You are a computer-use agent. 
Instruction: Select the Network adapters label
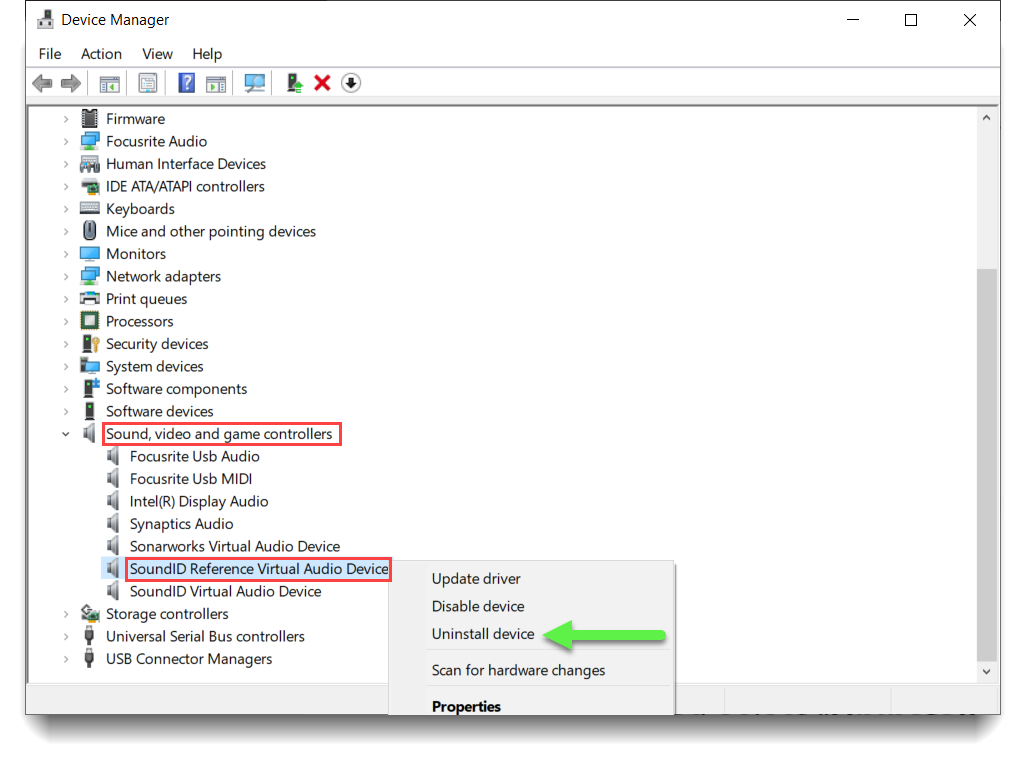pos(164,276)
